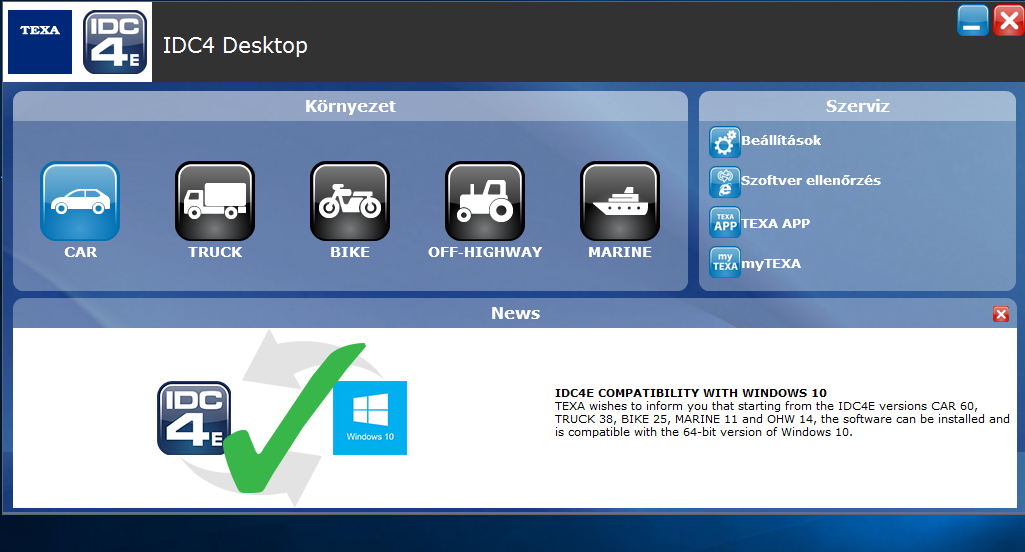Click the CAR label text
Image resolution: width=1025 pixels, height=552 pixels.
click(80, 252)
